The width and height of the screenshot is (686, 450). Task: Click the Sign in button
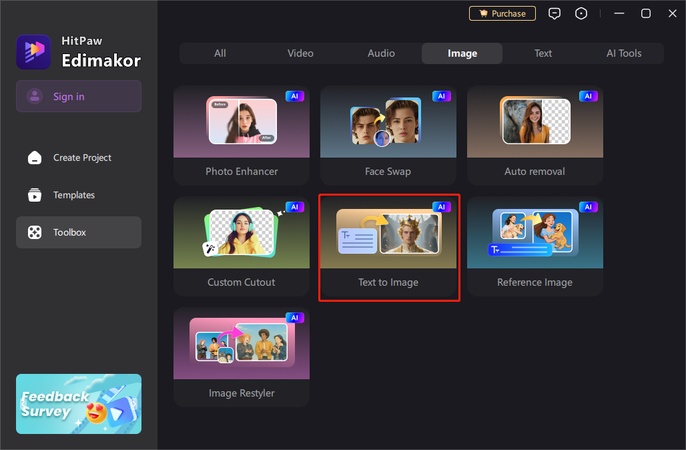tap(79, 96)
